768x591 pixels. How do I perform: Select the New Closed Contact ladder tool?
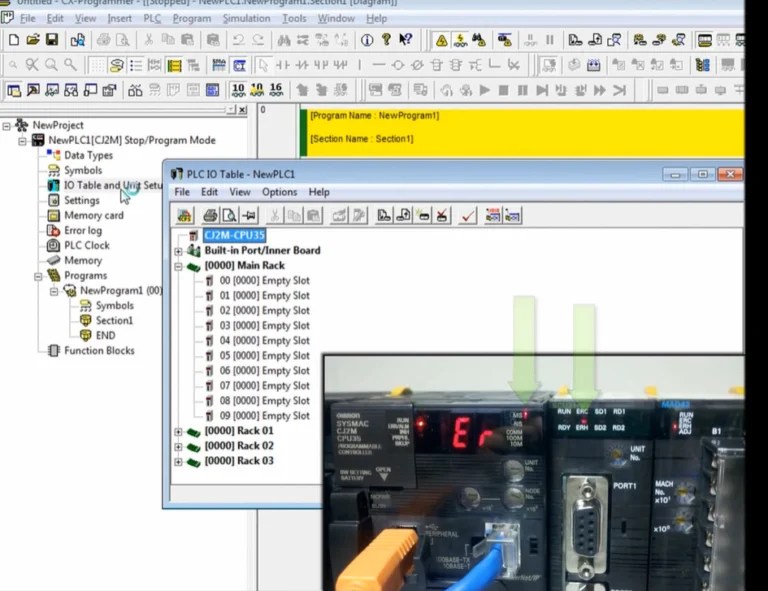pos(302,65)
